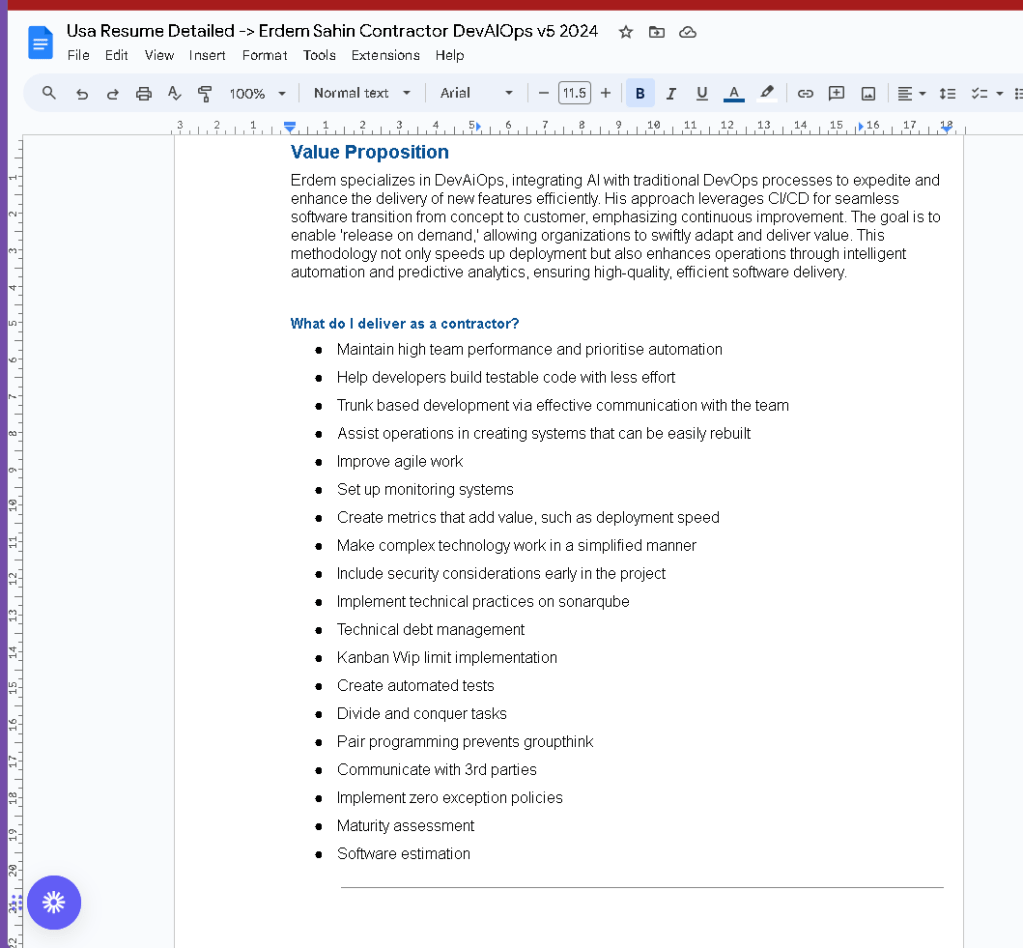The image size is (1023, 948).
Task: Open text color picker
Action: 734,93
